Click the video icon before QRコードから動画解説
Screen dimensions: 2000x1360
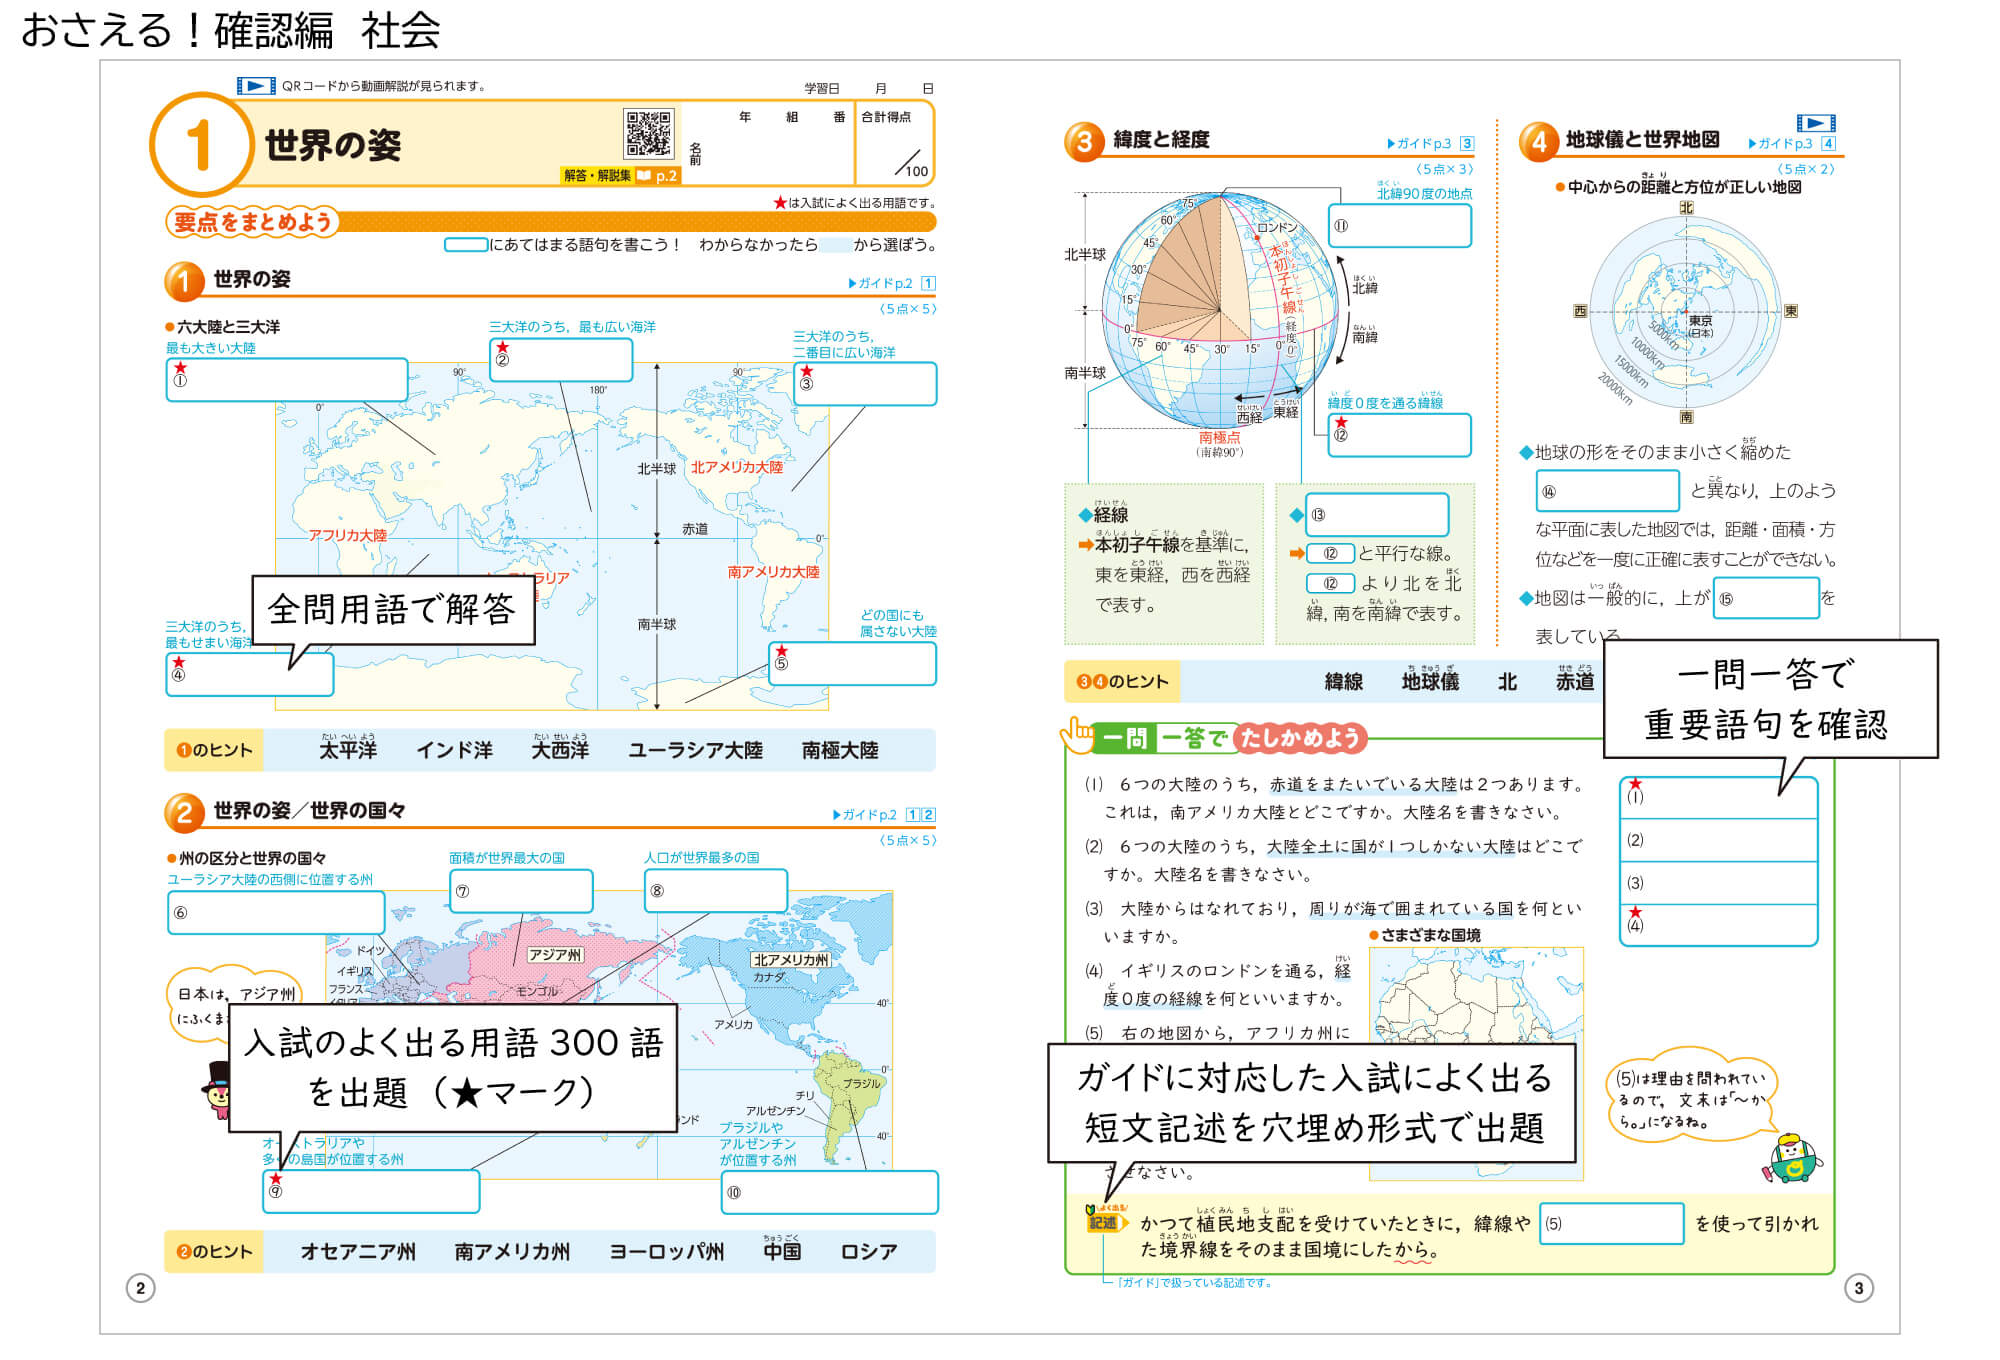(256, 86)
